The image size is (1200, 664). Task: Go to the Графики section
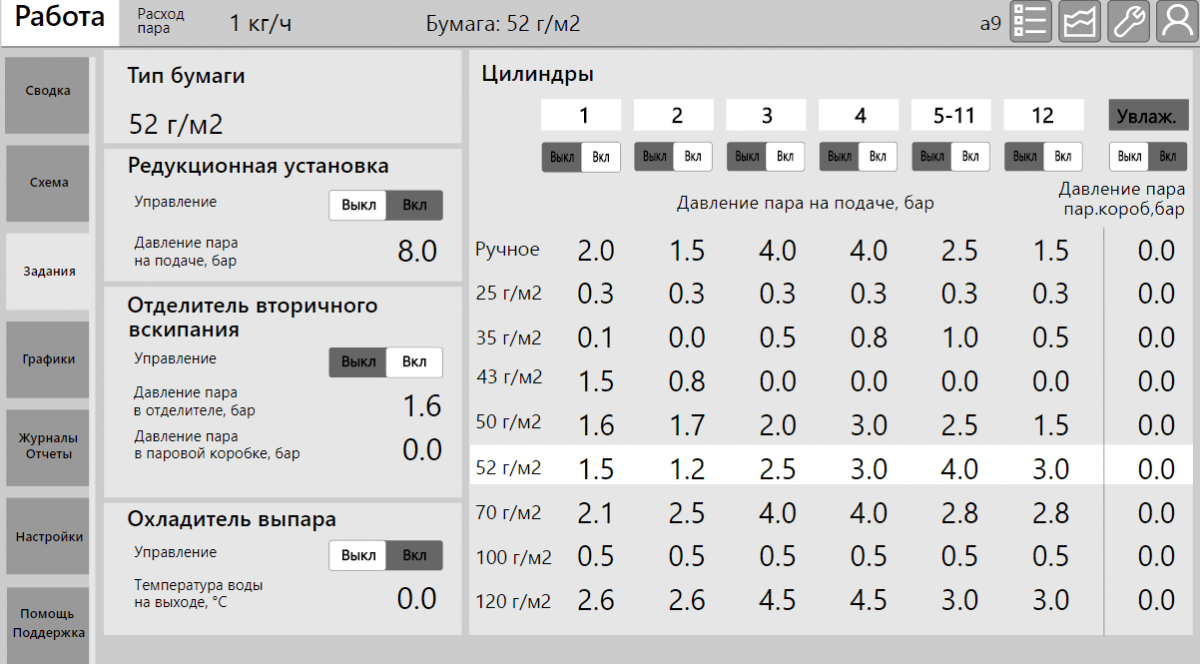point(47,359)
